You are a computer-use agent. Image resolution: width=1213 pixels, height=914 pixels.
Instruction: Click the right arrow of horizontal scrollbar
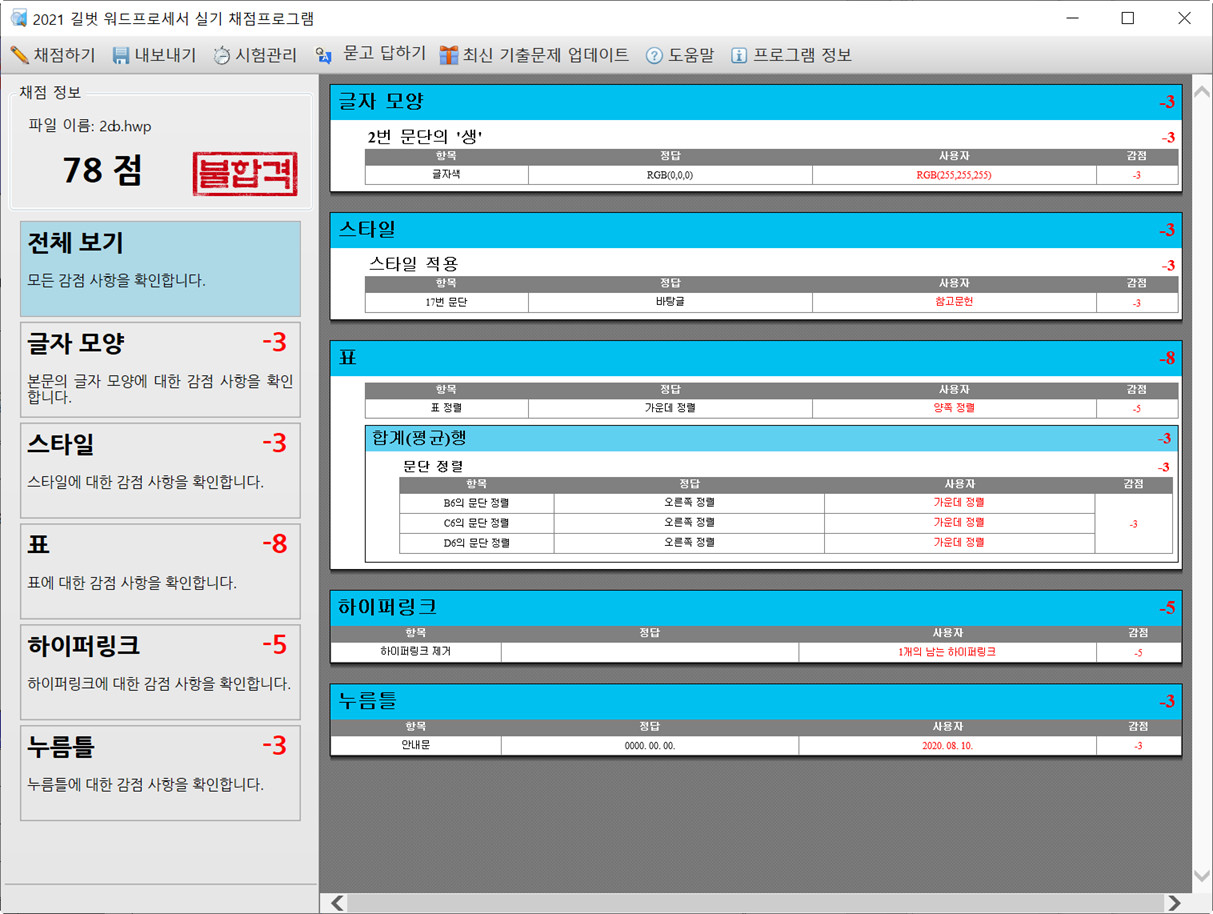1173,903
